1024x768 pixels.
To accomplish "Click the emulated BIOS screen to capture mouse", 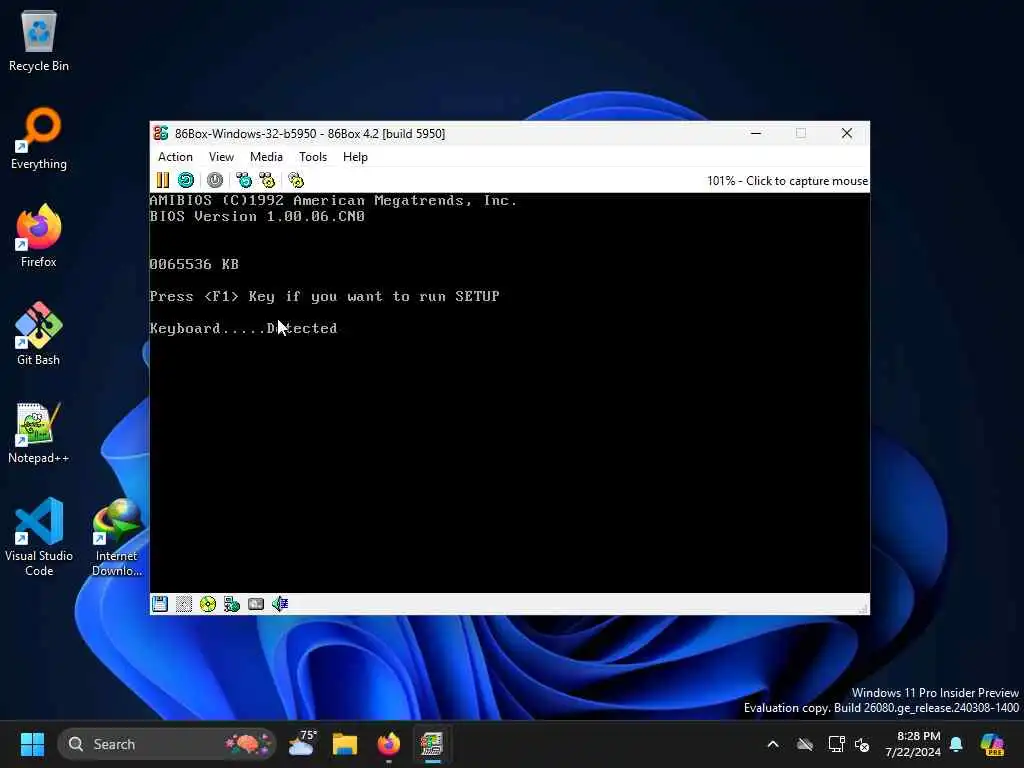I will click(x=509, y=392).
